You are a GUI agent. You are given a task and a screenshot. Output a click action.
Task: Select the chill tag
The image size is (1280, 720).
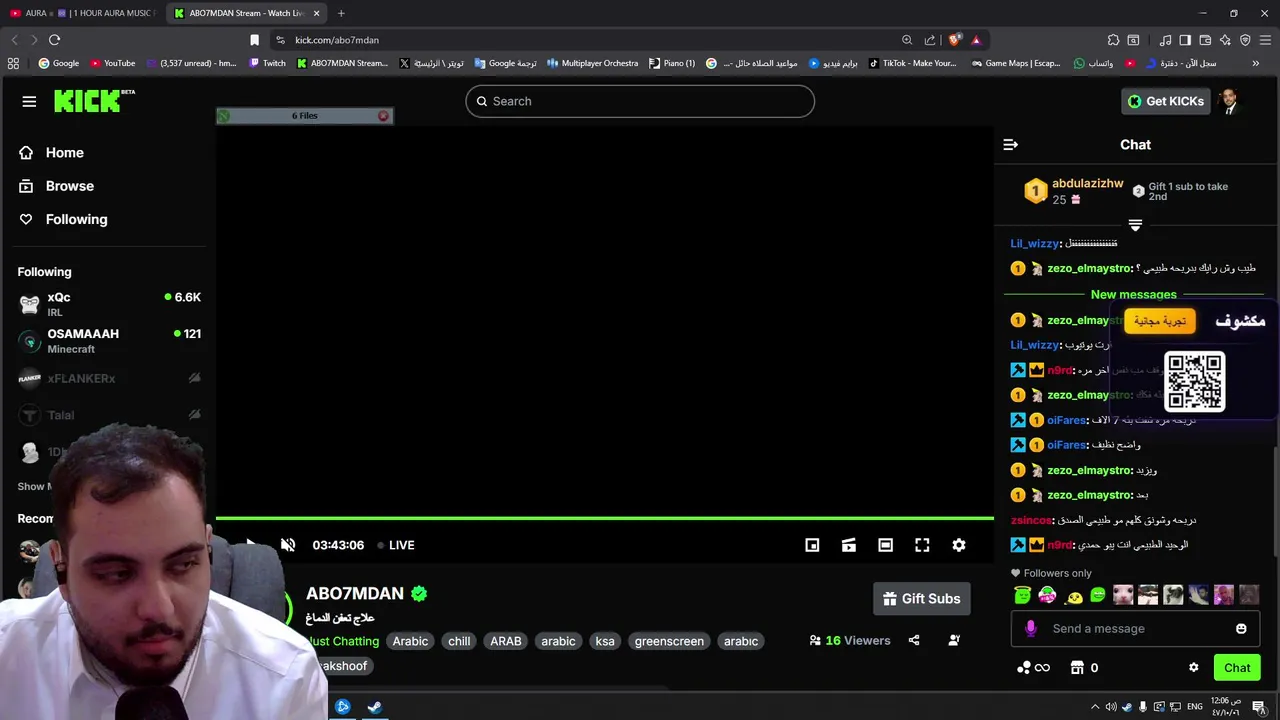(459, 641)
